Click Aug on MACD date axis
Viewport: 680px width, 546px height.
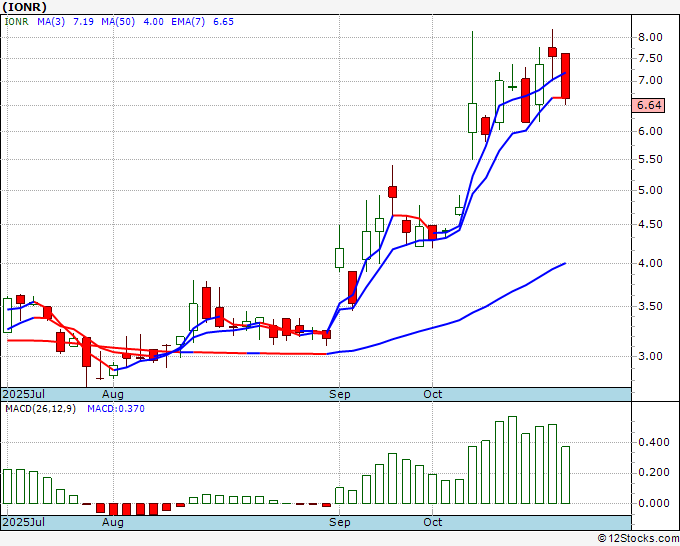coord(113,522)
